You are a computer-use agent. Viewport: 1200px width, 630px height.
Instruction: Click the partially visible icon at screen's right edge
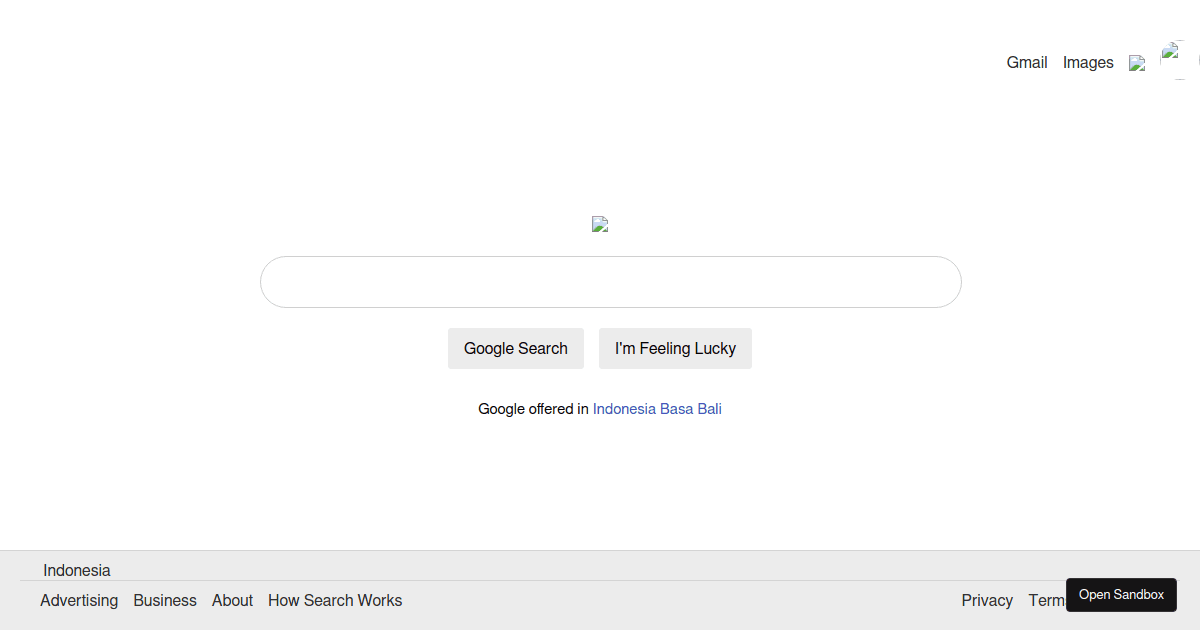pyautogui.click(x=1197, y=62)
